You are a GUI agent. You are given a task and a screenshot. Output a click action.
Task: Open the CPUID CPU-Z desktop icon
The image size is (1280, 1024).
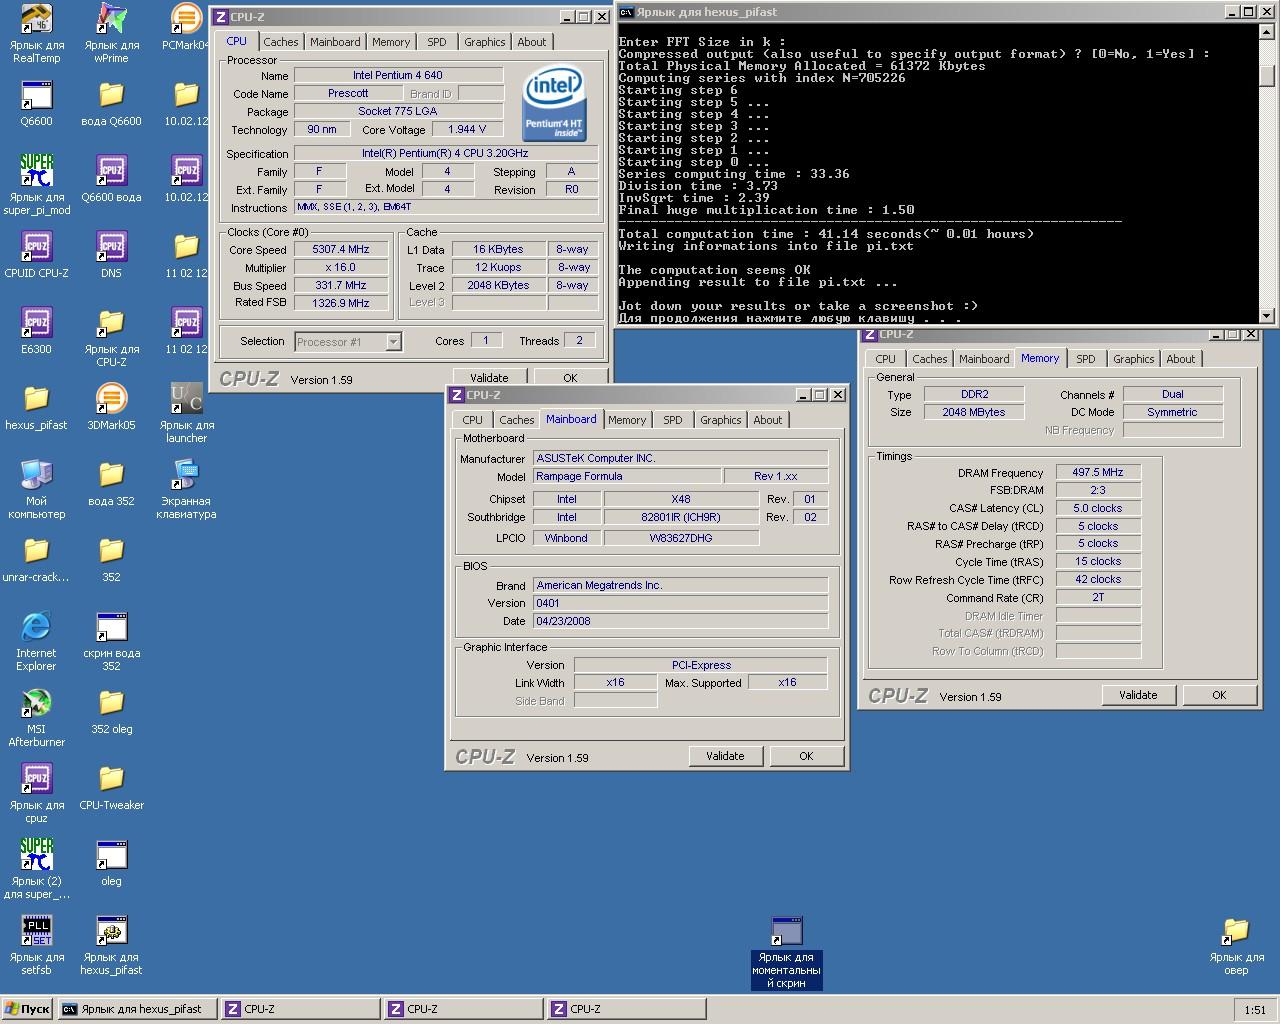pyautogui.click(x=37, y=247)
